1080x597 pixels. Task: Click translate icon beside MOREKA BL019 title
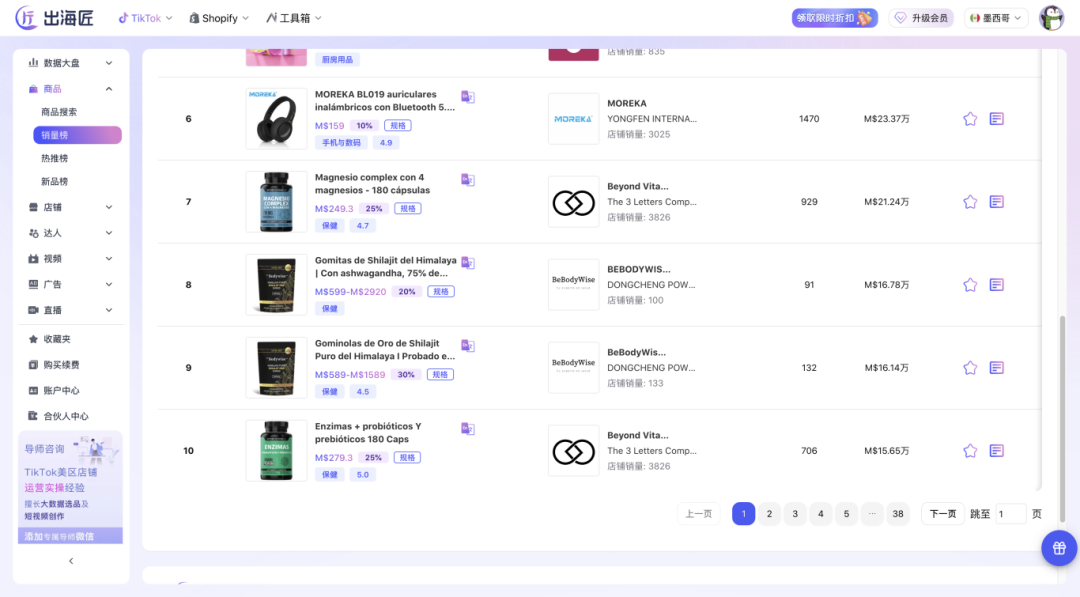pos(468,97)
